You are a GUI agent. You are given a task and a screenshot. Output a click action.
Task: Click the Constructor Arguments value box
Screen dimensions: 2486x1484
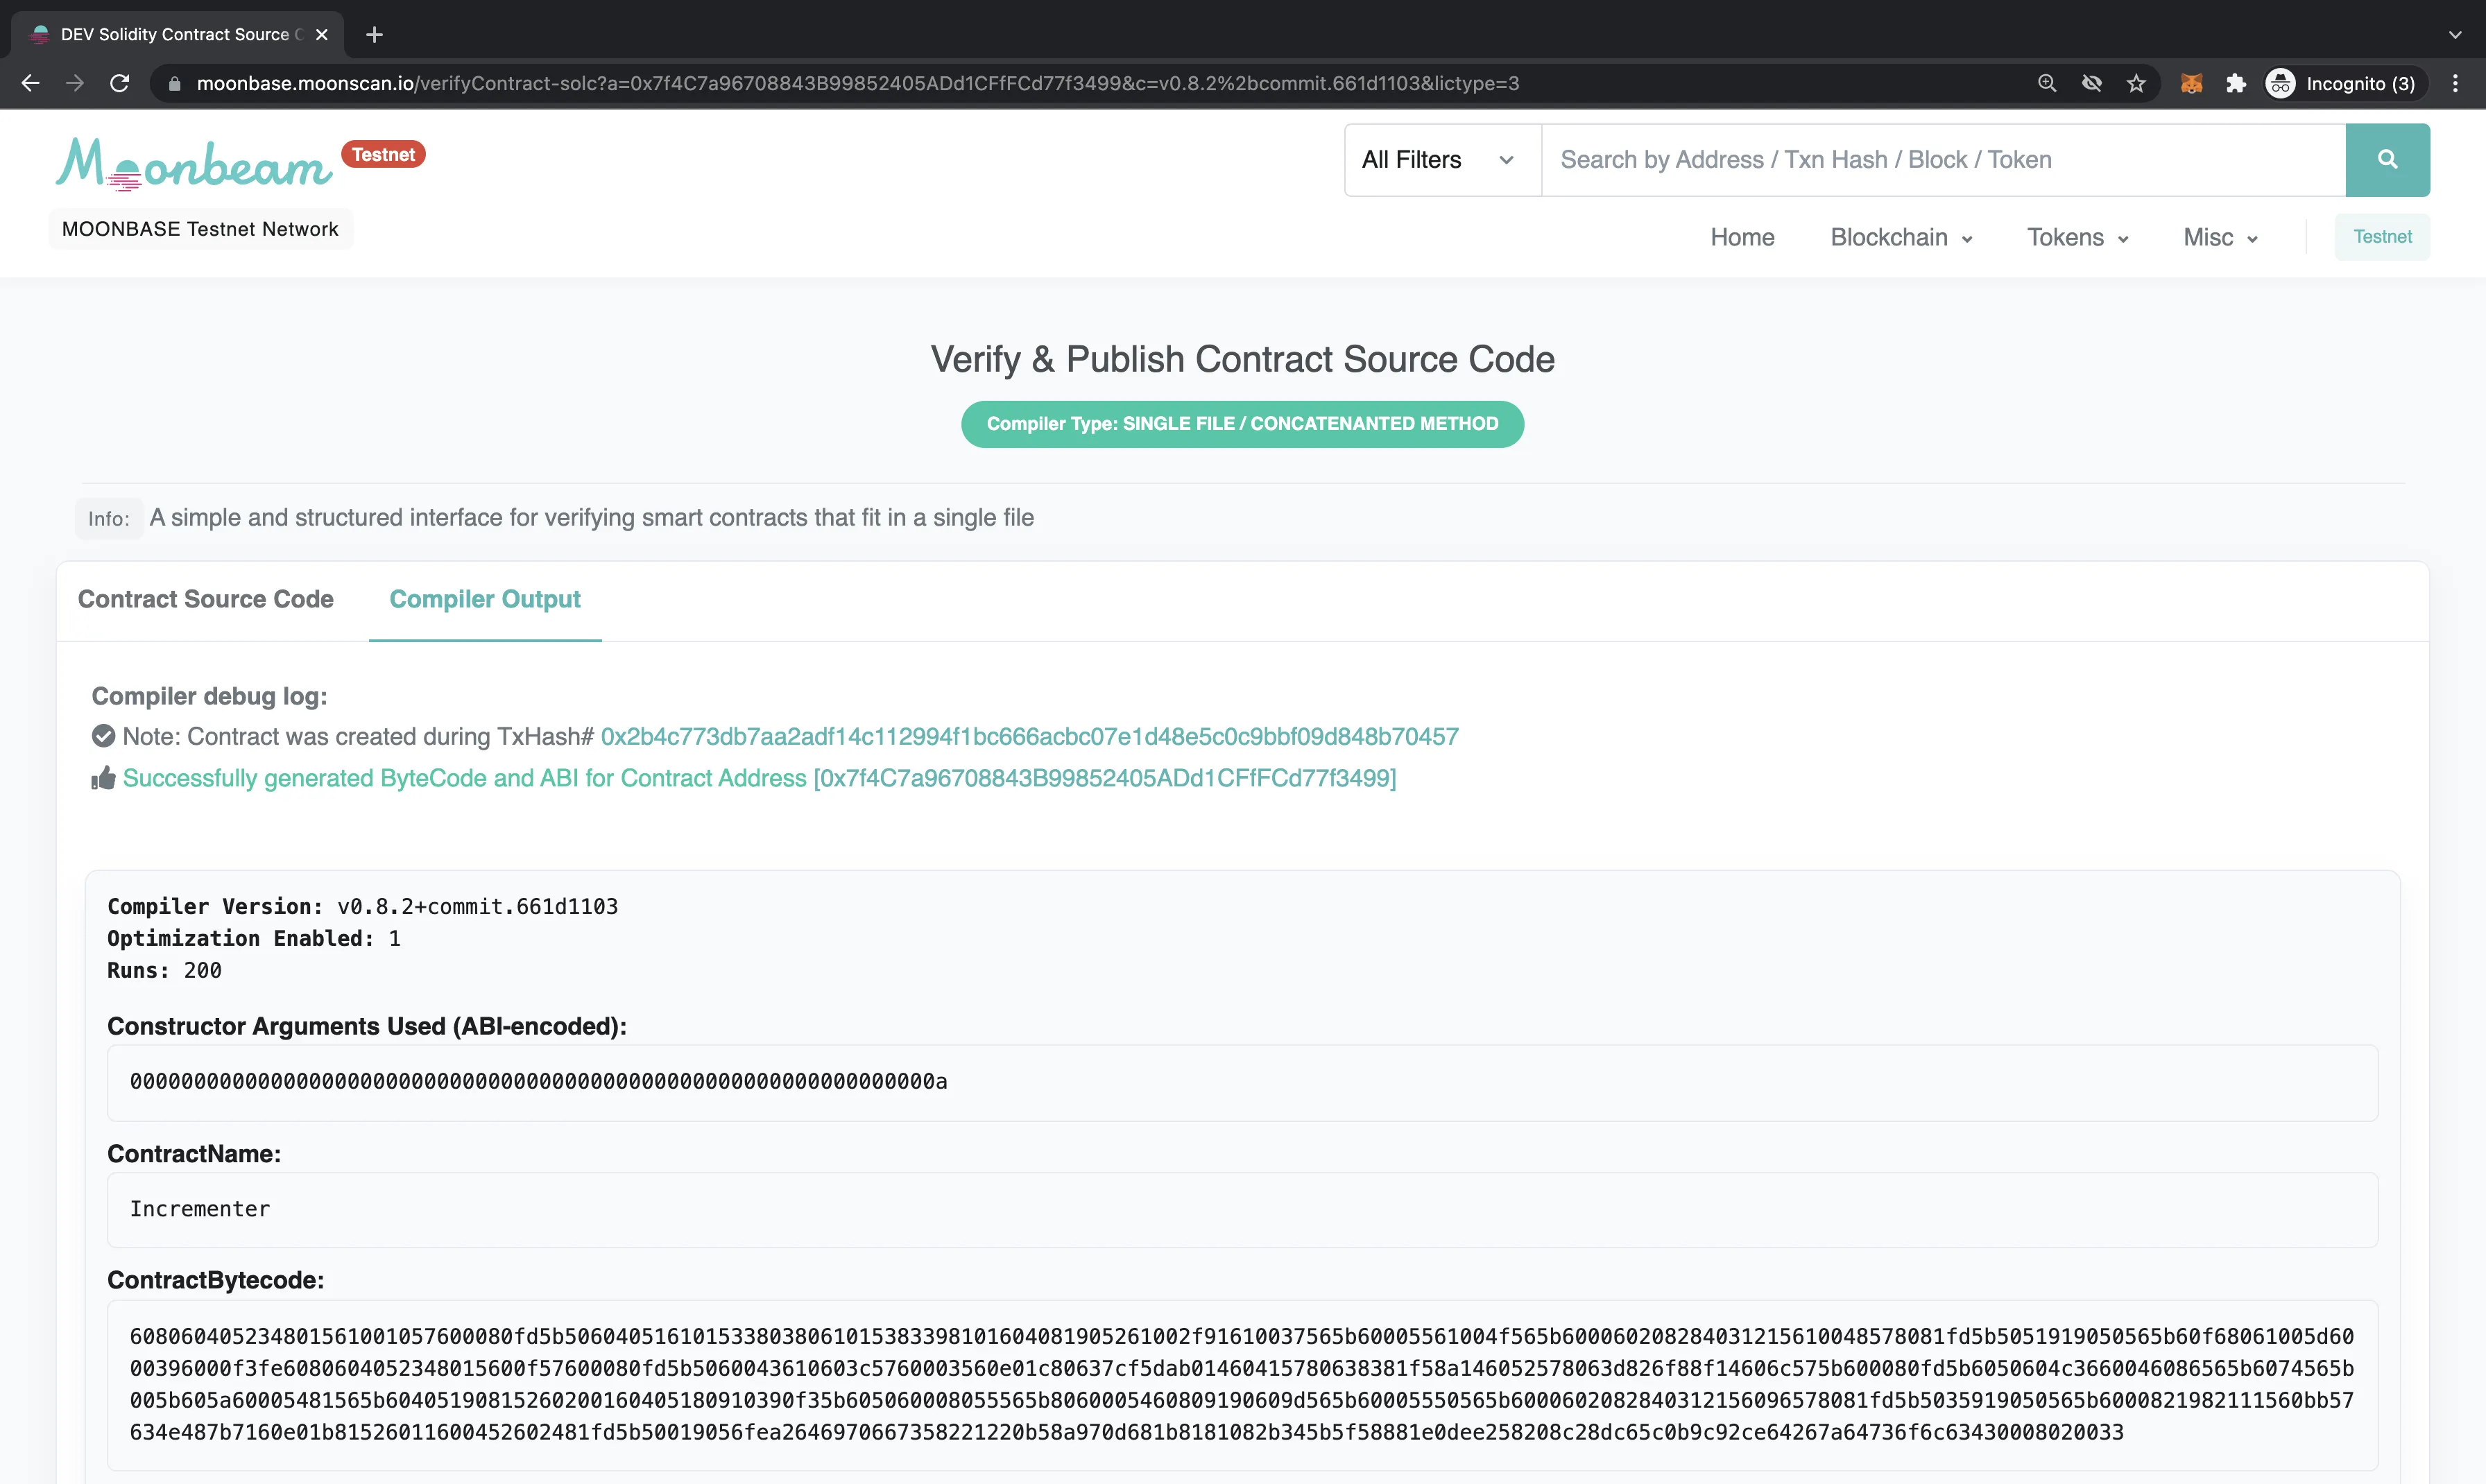pos(1242,1082)
